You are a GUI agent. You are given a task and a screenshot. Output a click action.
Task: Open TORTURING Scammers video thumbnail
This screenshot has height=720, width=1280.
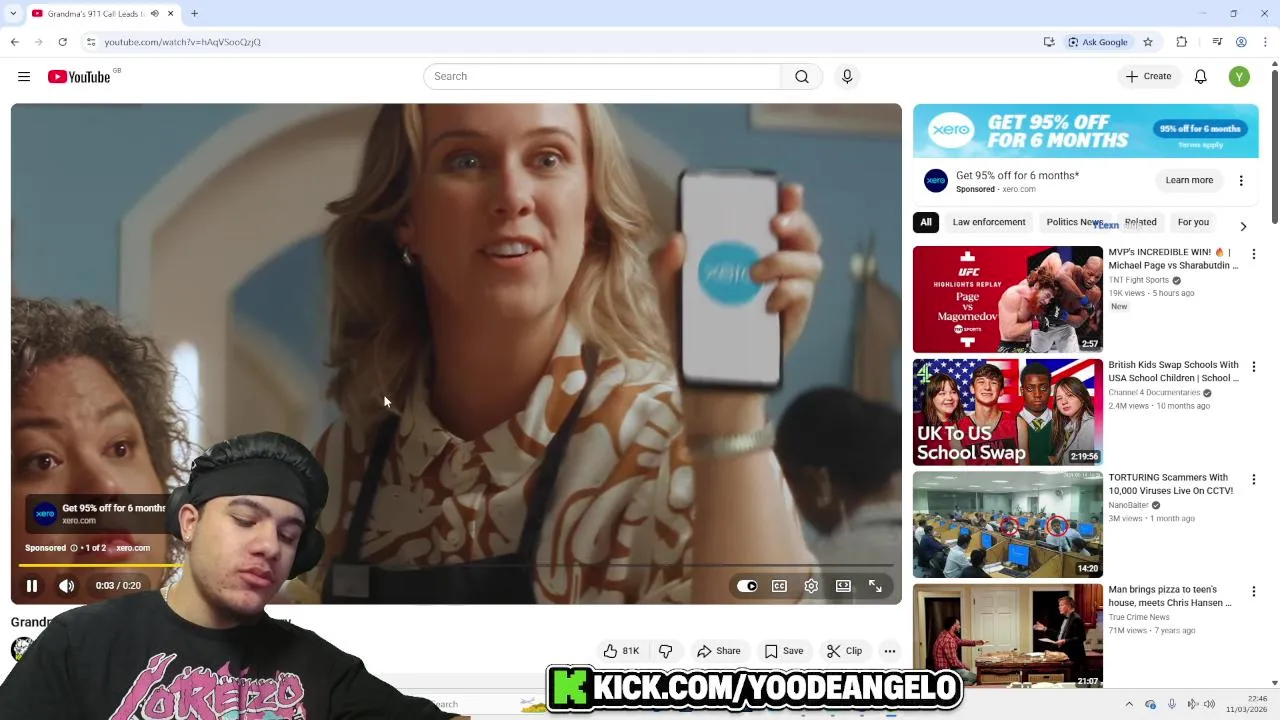[1008, 525]
